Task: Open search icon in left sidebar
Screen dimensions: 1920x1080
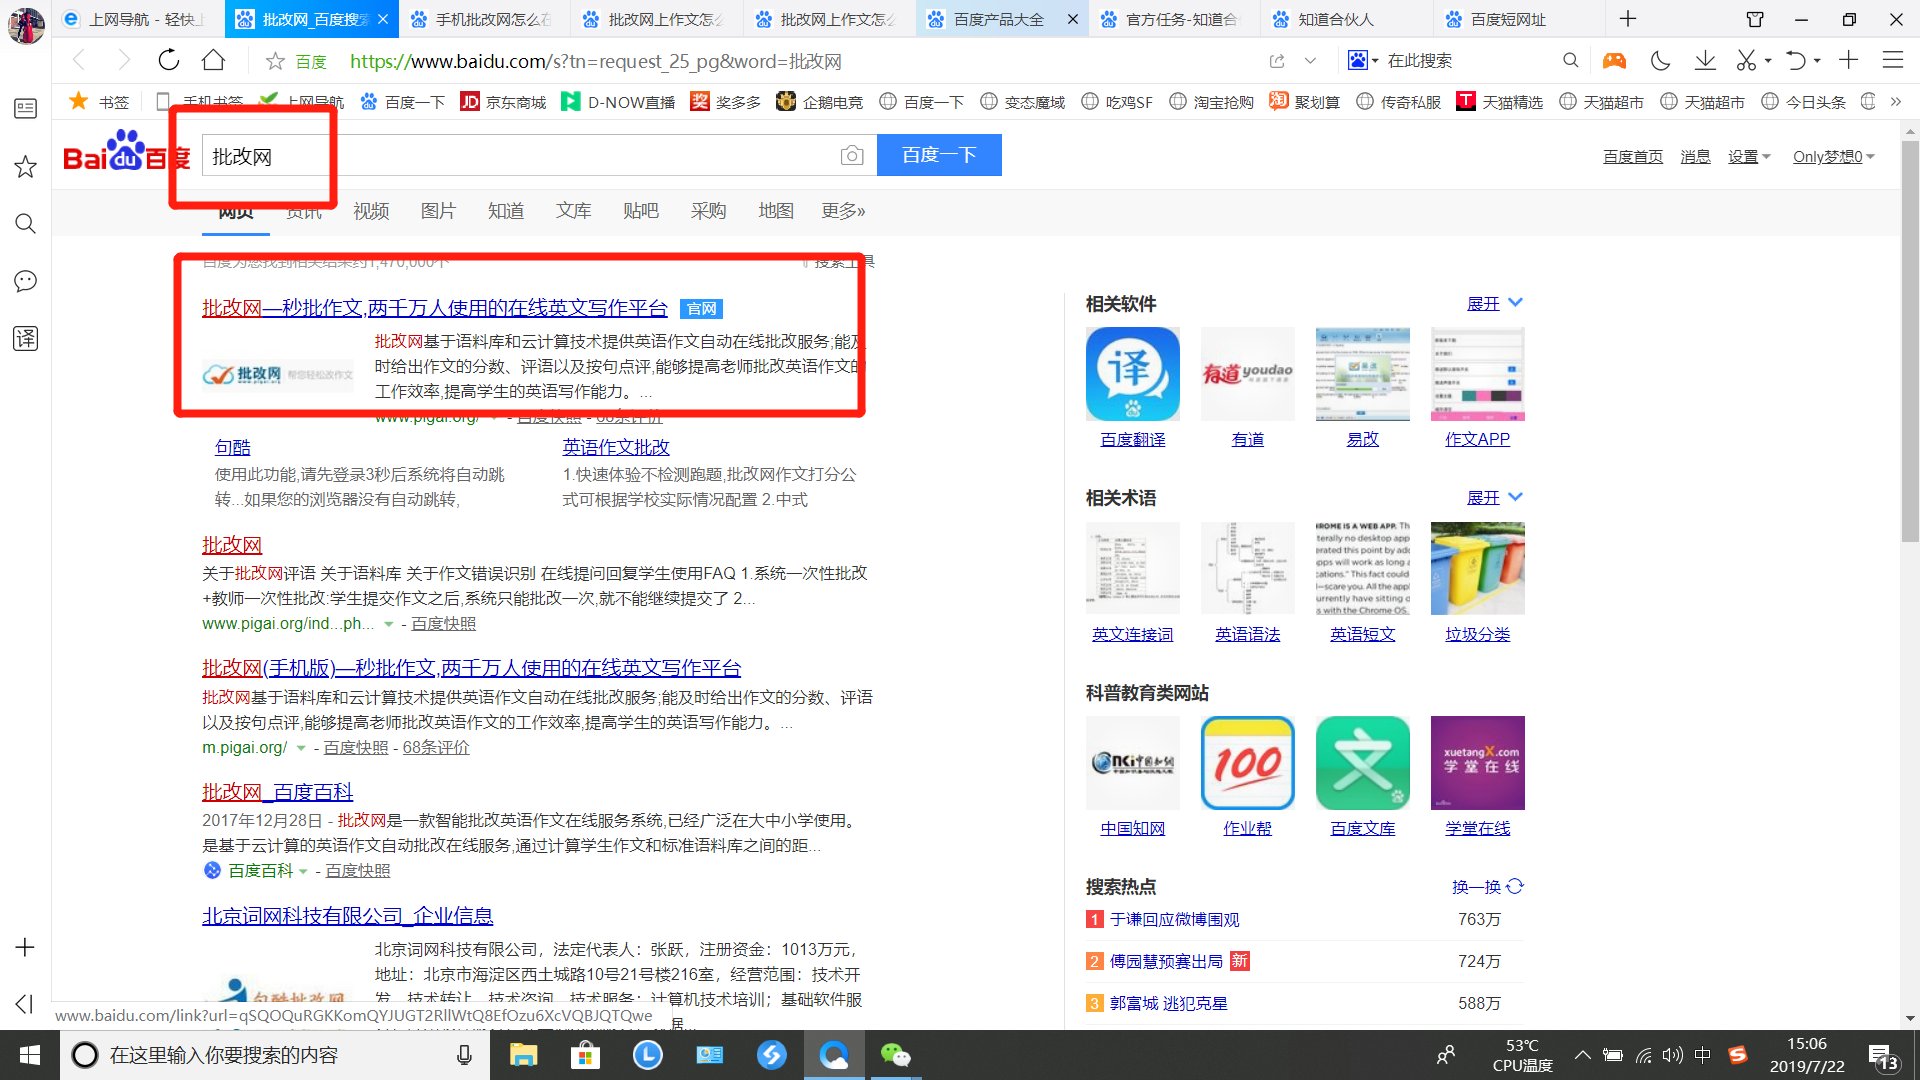Action: [25, 223]
